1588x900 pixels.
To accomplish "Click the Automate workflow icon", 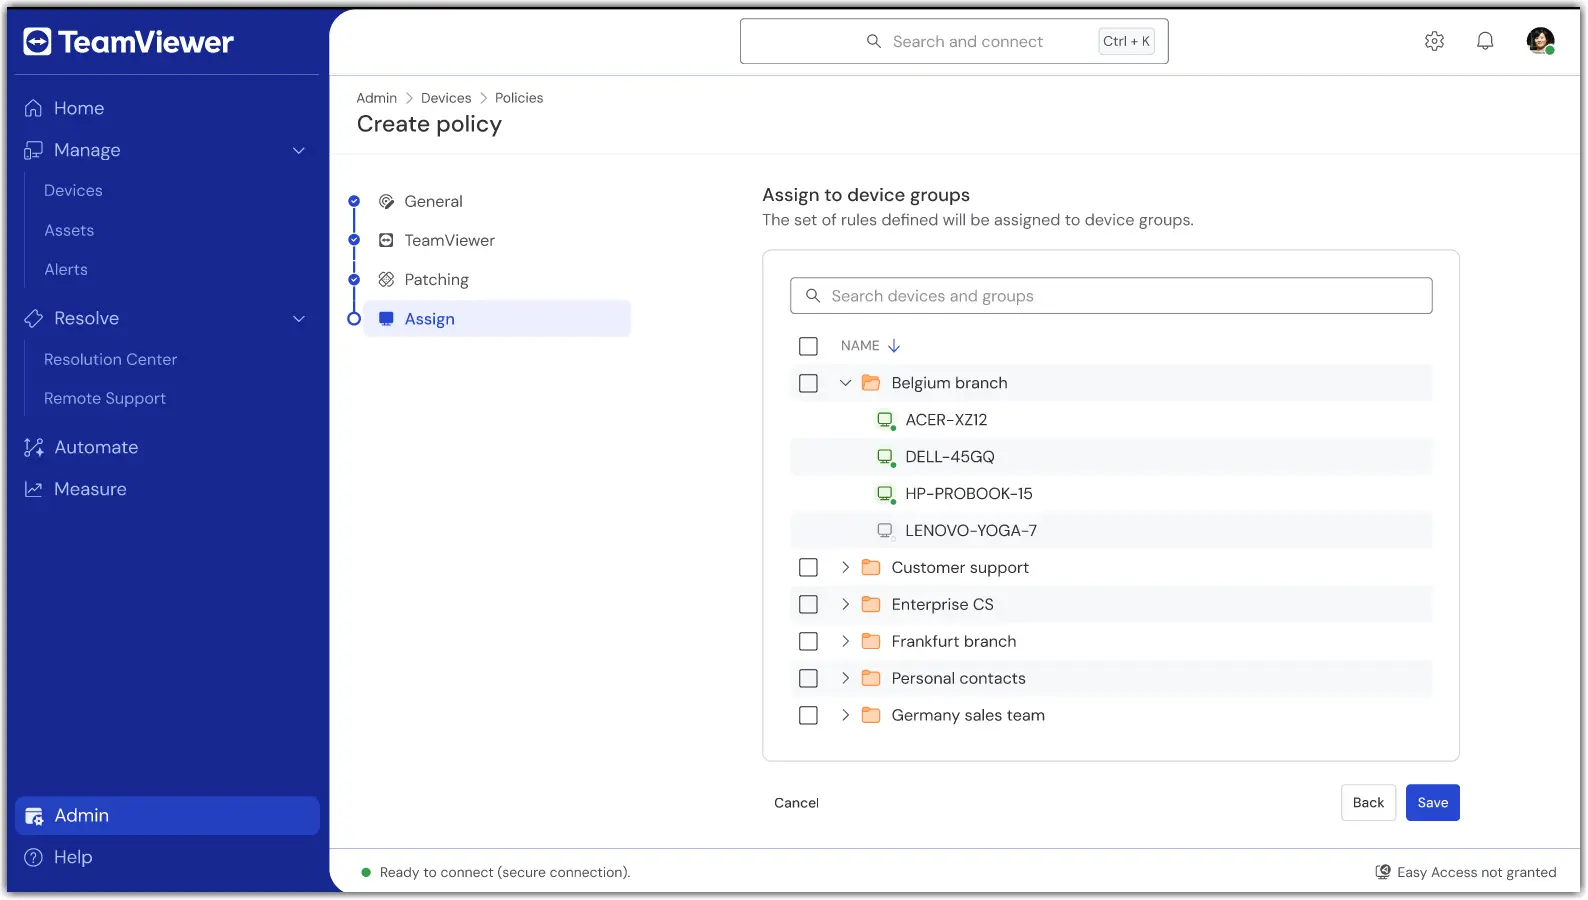I will (x=33, y=447).
